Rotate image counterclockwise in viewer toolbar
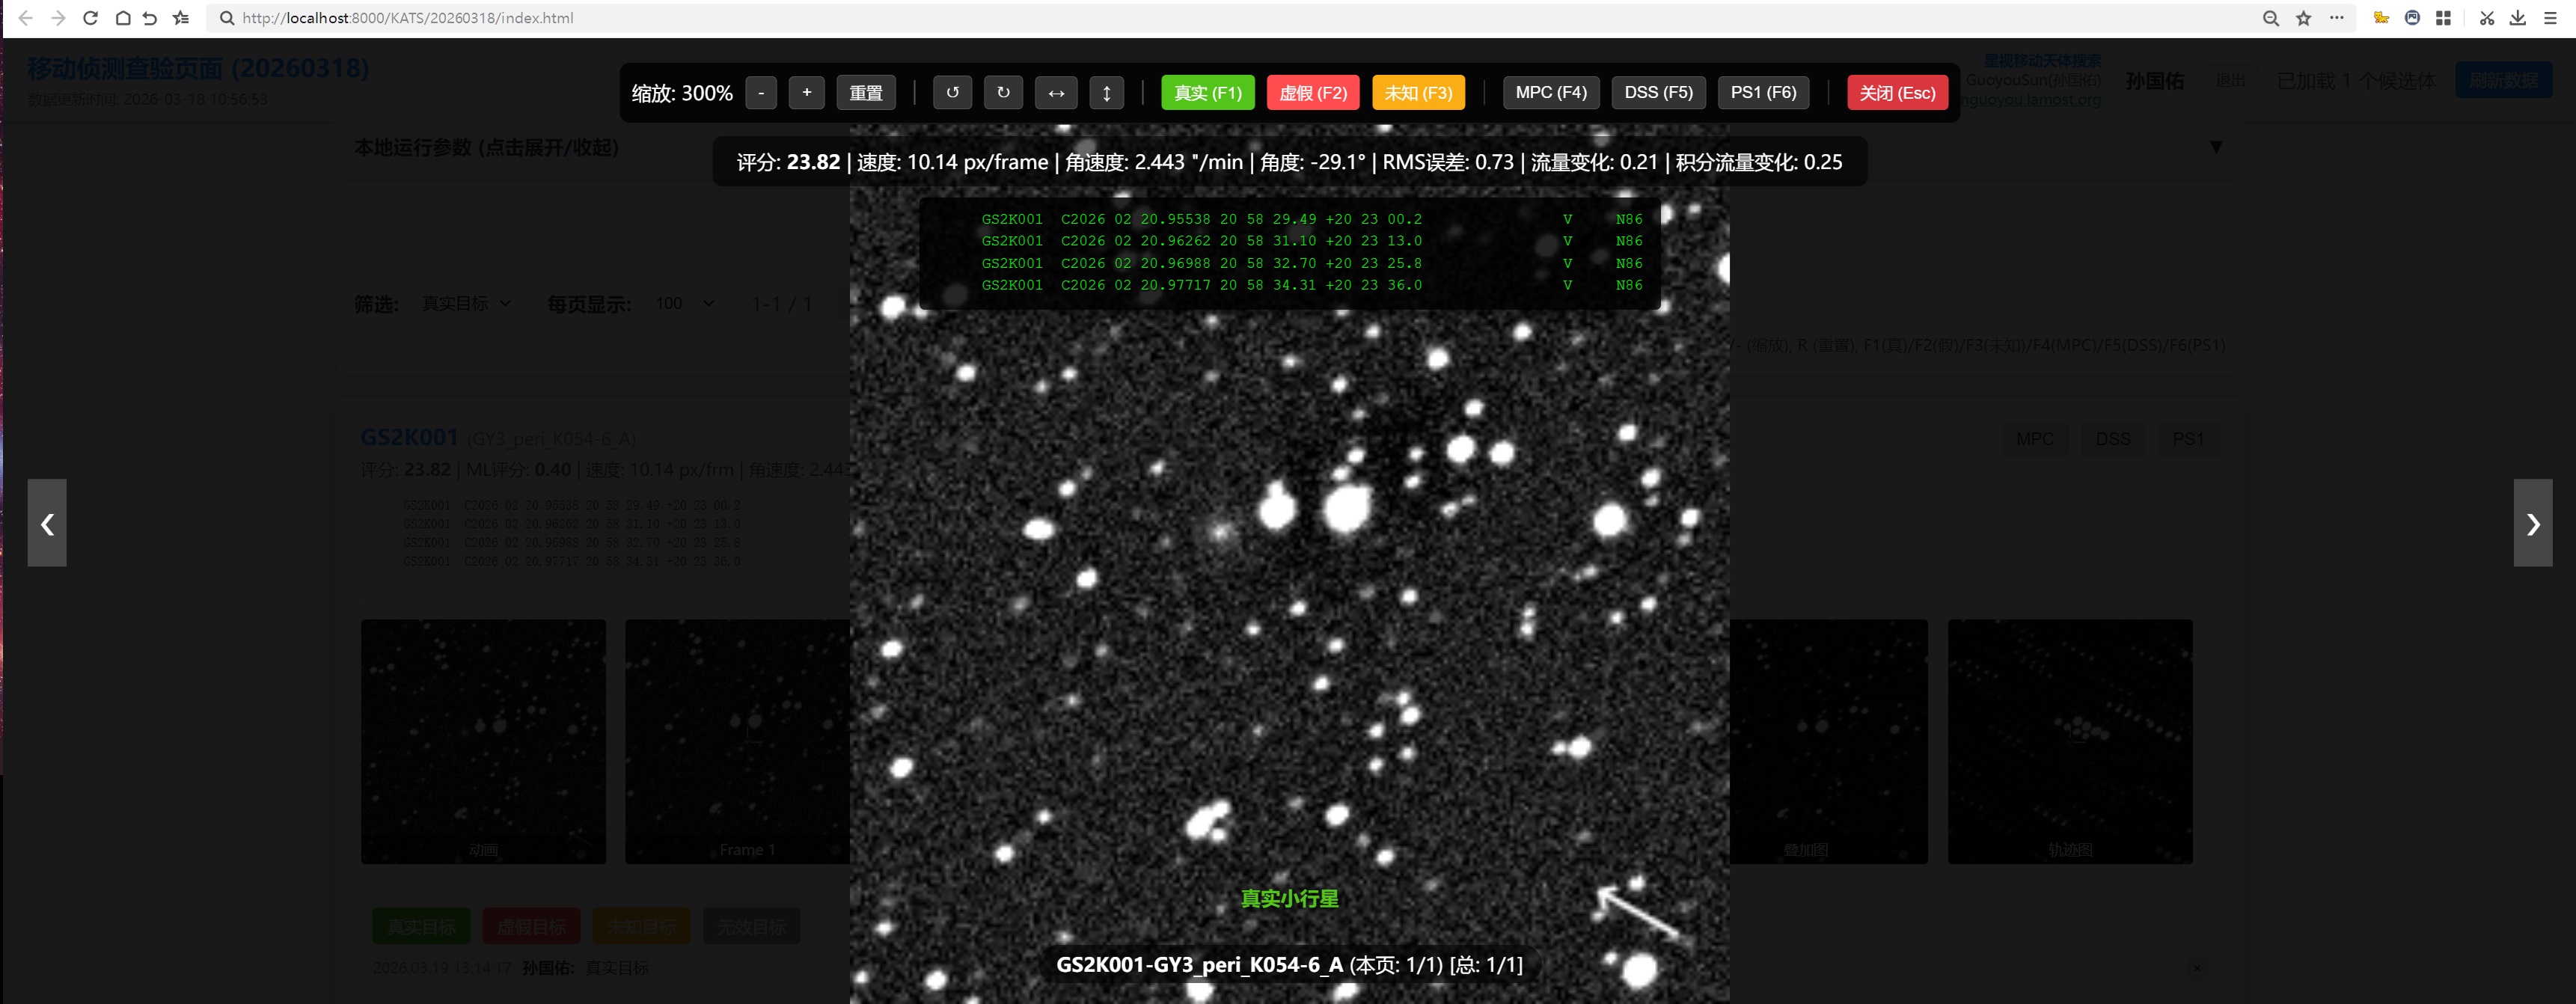 click(x=952, y=93)
